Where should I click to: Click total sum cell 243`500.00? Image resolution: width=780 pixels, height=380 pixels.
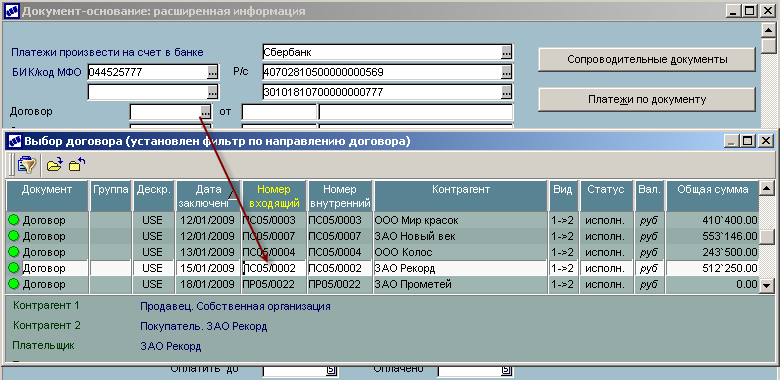[x=712, y=252]
